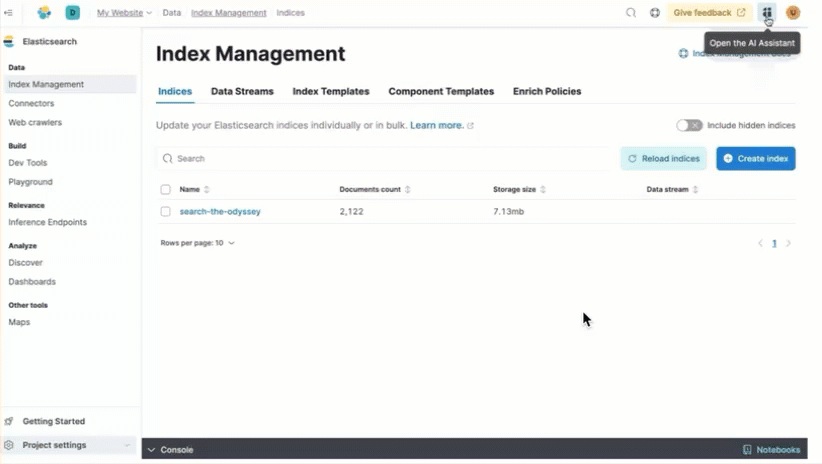Go to next page arrow
The width and height of the screenshot is (822, 464).
pos(788,243)
